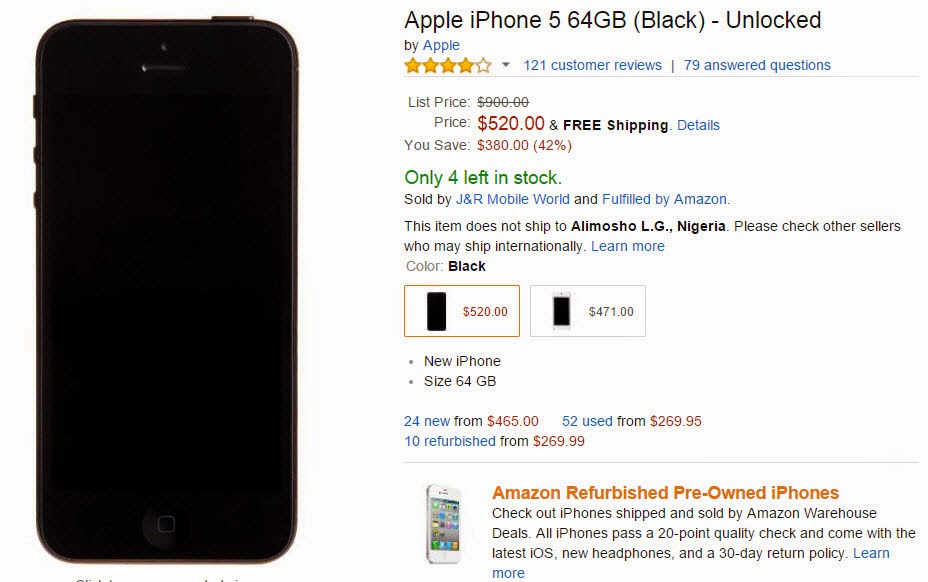Click the large black iPhone product image

(x=166, y=290)
